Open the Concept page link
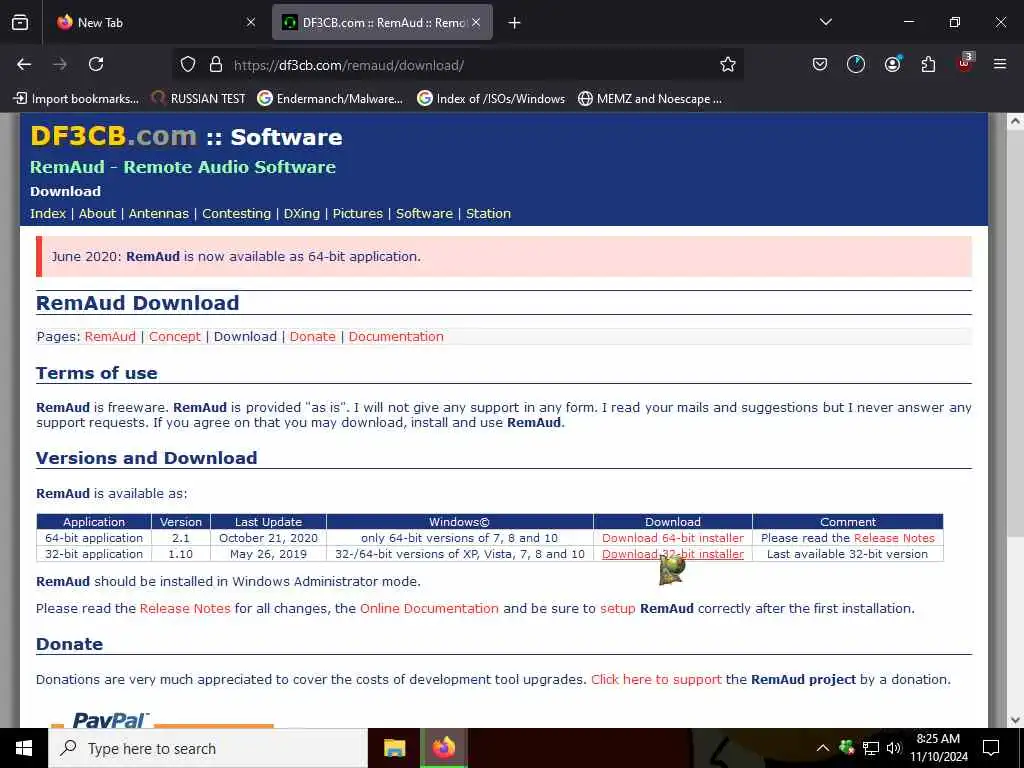The image size is (1024, 768). [175, 336]
